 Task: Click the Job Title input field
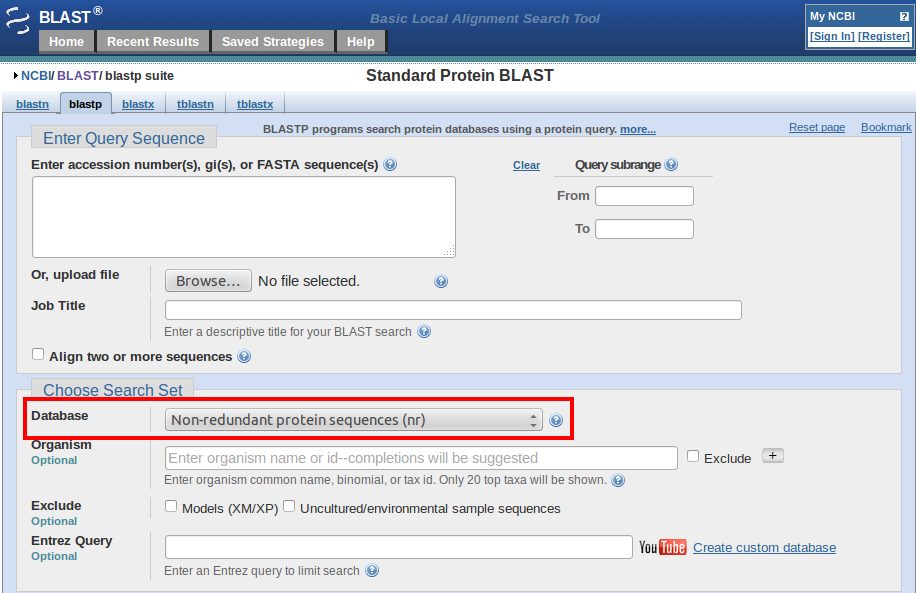point(453,310)
